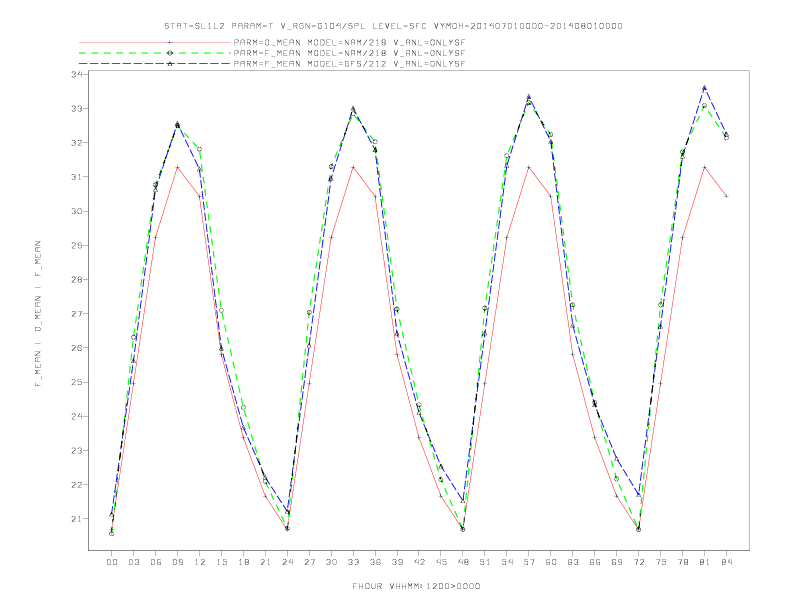Viewport: 792px width, 612px height.
Task: Click y-axis tick label 31
Action: click(77, 177)
